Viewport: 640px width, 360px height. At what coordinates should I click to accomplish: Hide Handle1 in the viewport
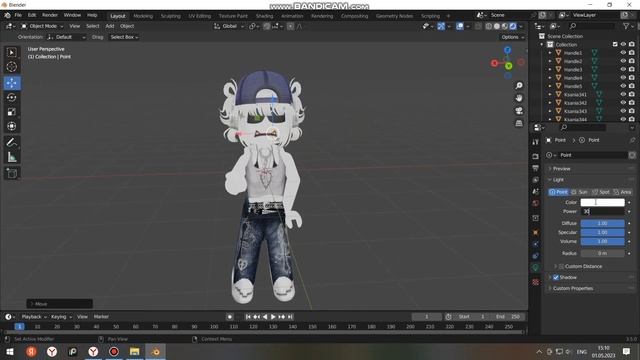click(623, 53)
